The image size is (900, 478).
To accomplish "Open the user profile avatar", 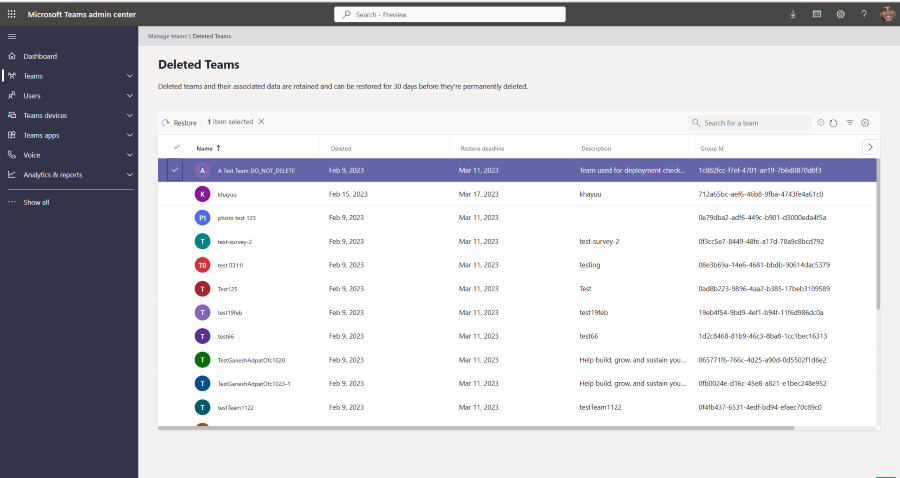I will click(887, 14).
